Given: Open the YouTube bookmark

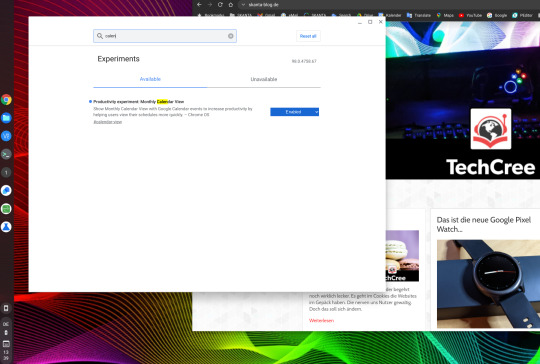Looking at the screenshot, I should click(470, 15).
